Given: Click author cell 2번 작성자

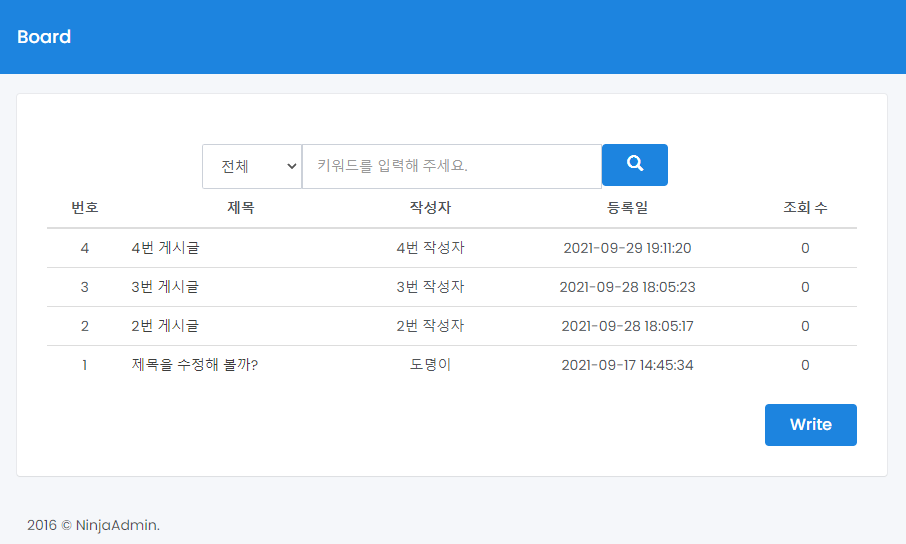Looking at the screenshot, I should click(430, 326).
